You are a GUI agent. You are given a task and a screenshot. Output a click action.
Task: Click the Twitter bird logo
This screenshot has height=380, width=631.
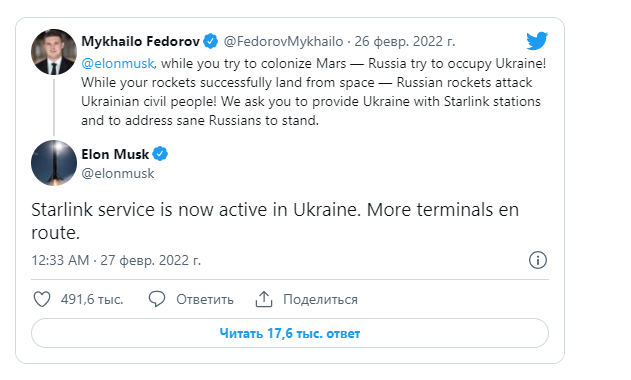click(537, 41)
